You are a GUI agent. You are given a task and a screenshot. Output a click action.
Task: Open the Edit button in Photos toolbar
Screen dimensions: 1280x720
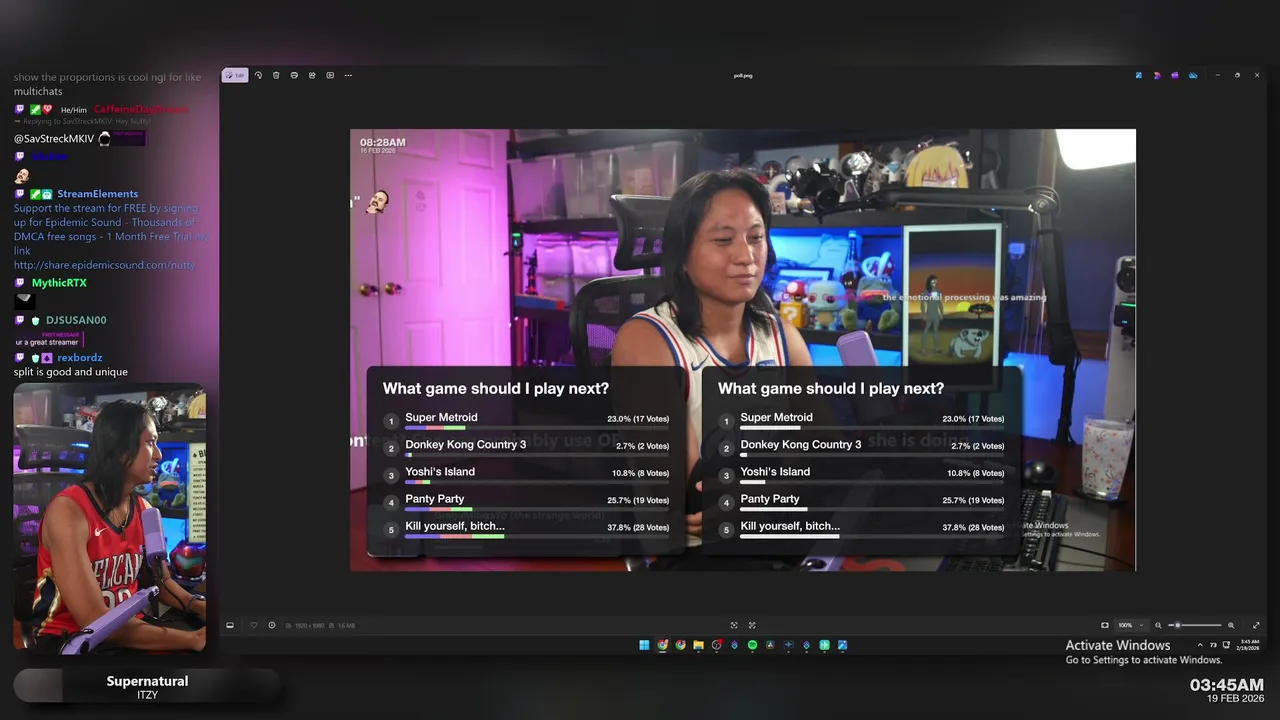(234, 75)
